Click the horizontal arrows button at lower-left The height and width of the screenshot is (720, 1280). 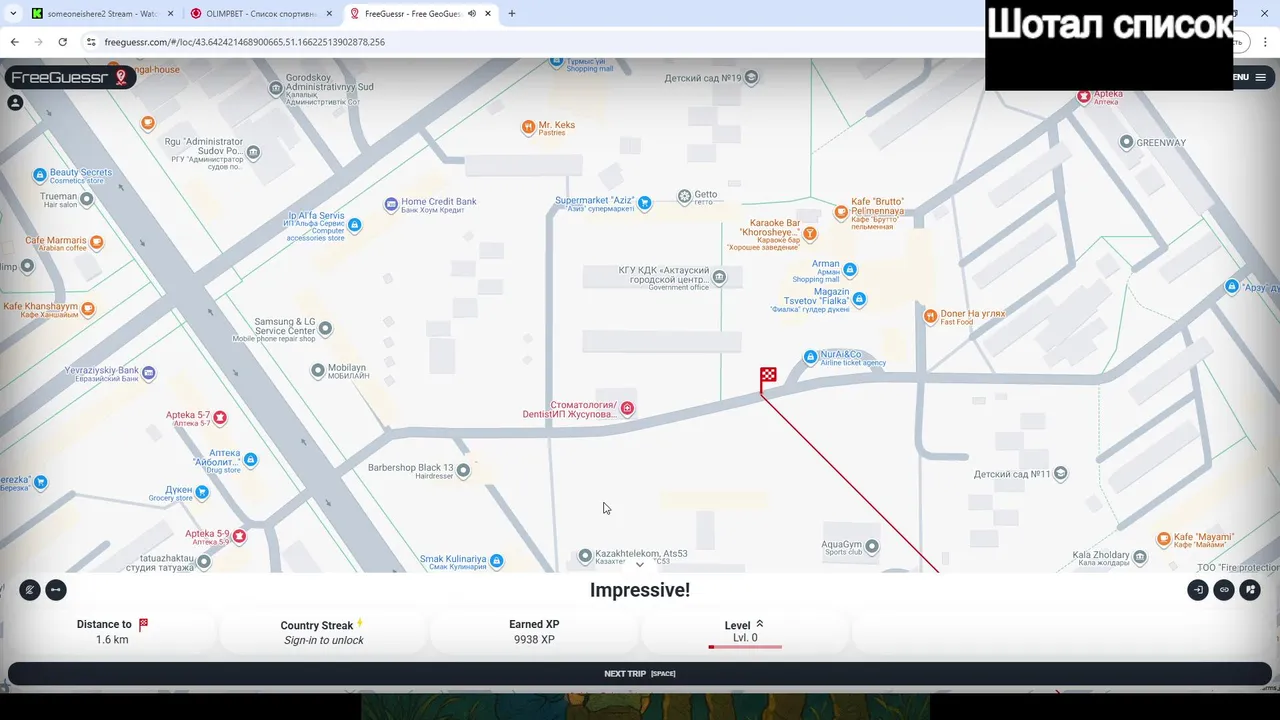point(56,590)
